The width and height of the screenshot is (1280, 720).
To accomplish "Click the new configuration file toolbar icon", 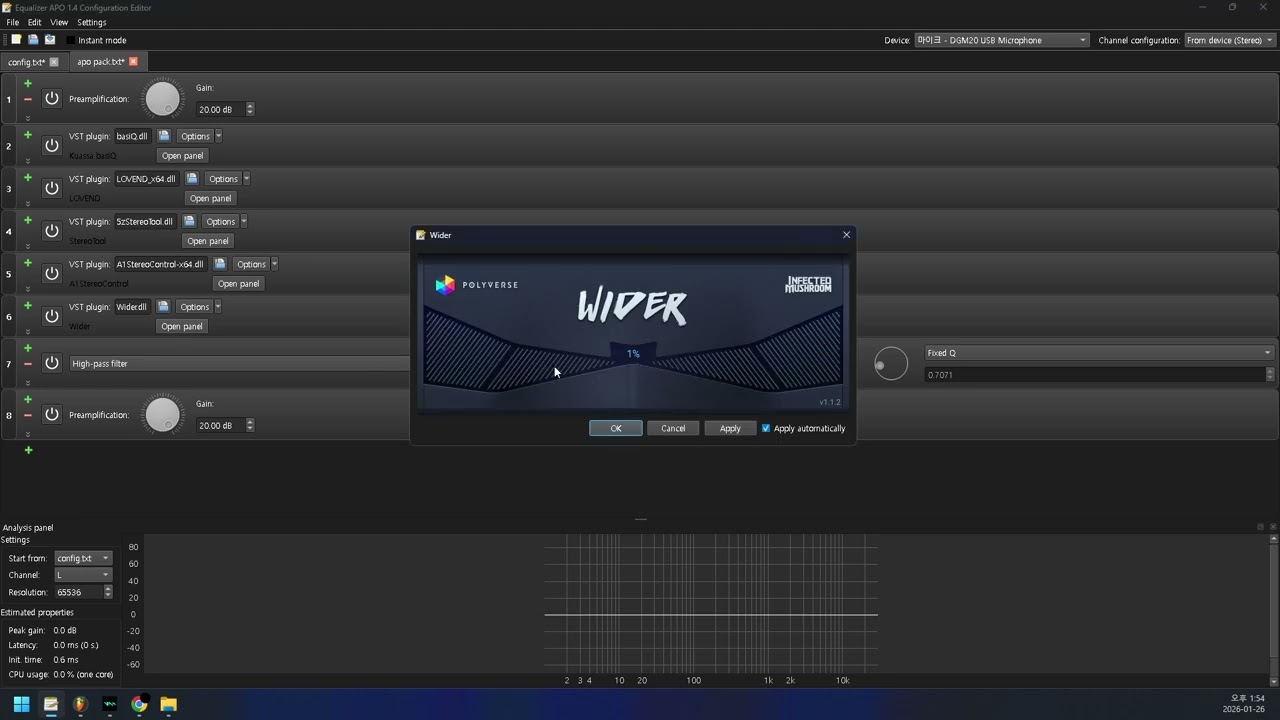I will tap(16, 40).
